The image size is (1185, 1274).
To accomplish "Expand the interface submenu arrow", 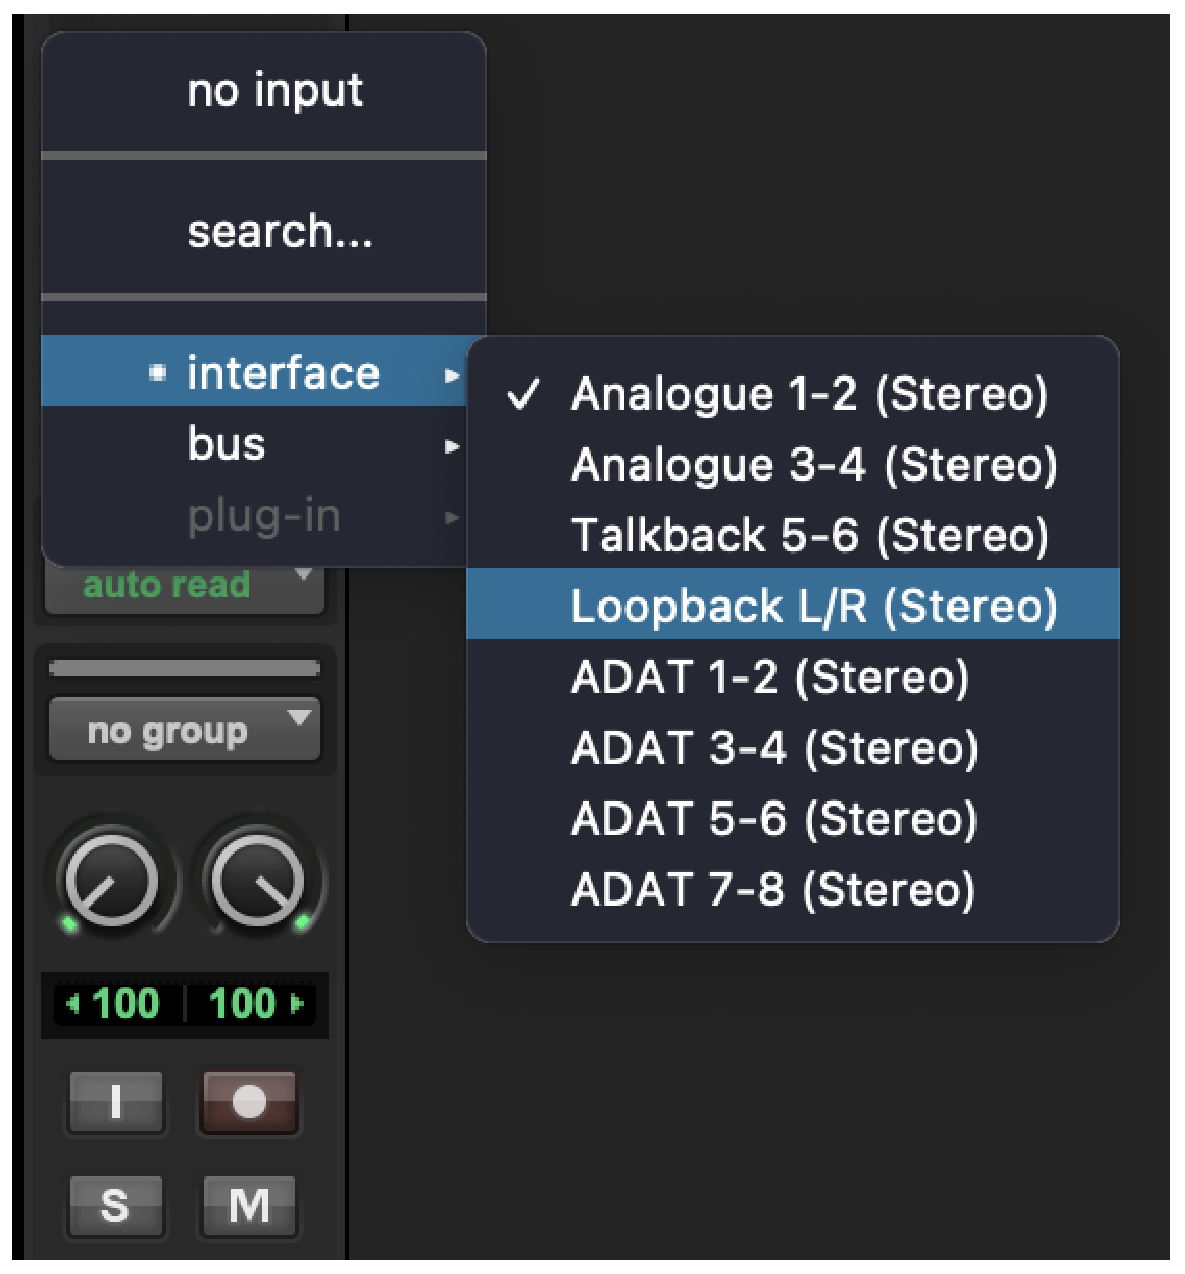I will click(452, 375).
